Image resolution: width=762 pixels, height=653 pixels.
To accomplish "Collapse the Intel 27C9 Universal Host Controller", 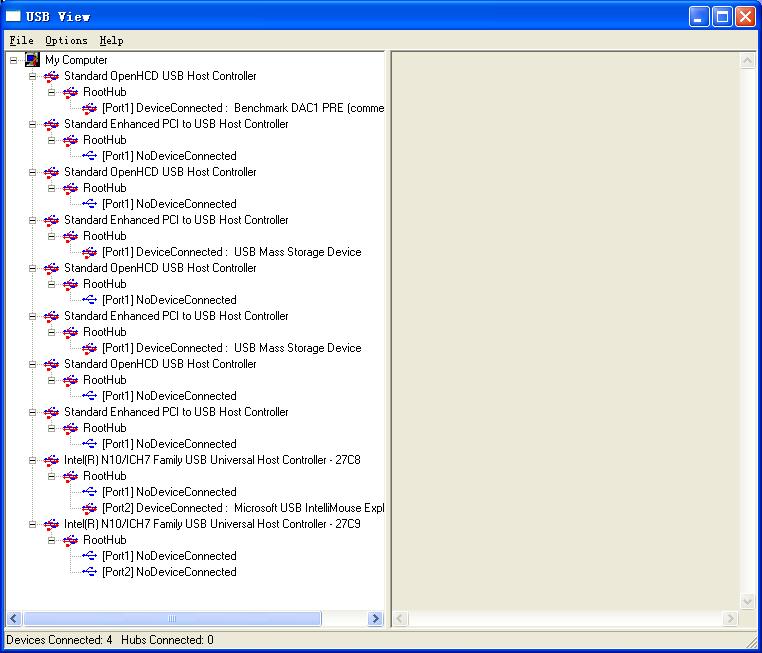I will point(33,524).
